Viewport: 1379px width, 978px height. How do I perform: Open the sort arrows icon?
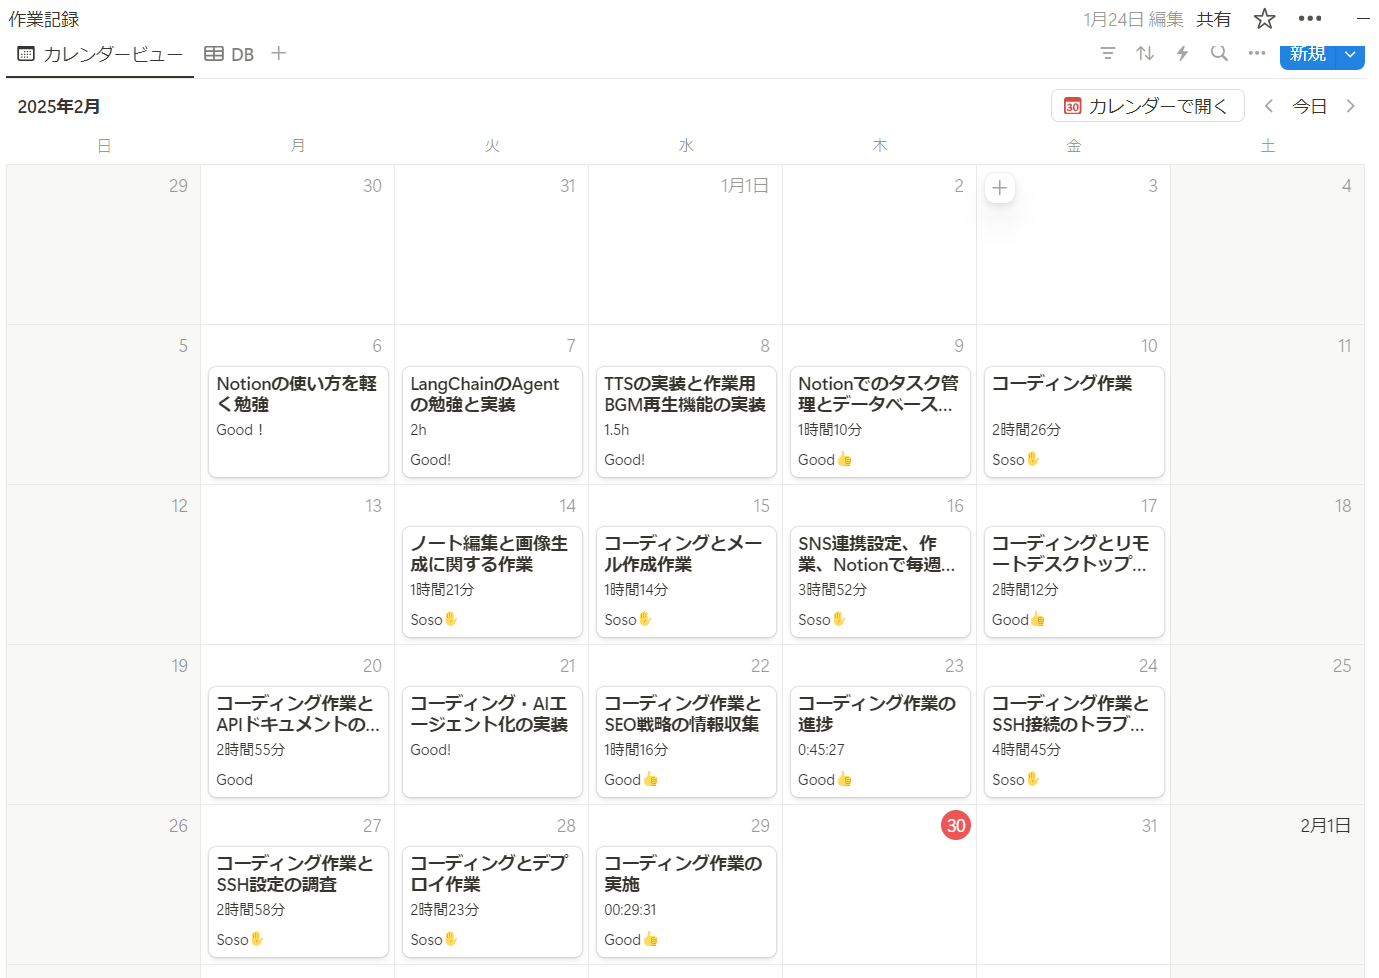point(1145,53)
